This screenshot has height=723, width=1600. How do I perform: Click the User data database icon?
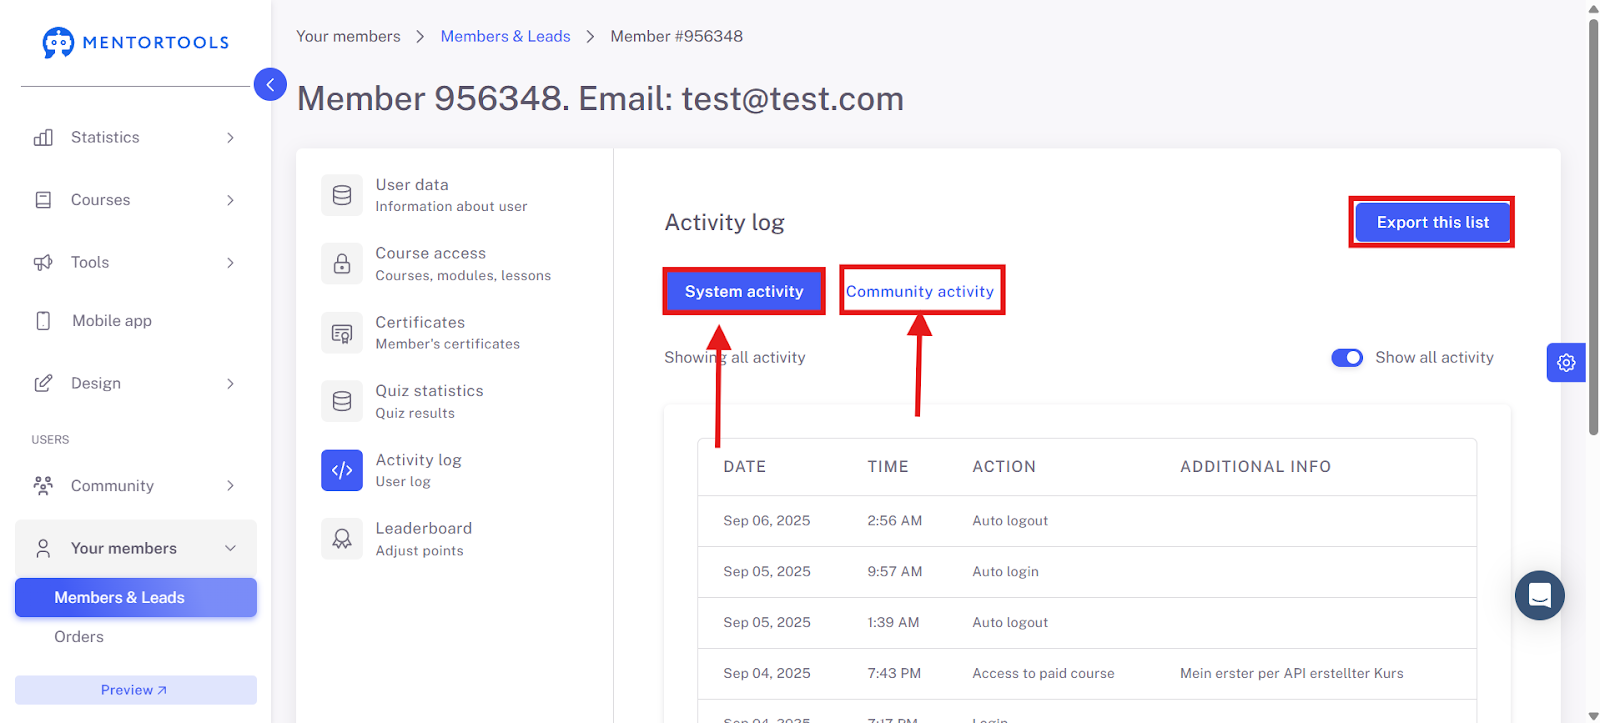(342, 195)
